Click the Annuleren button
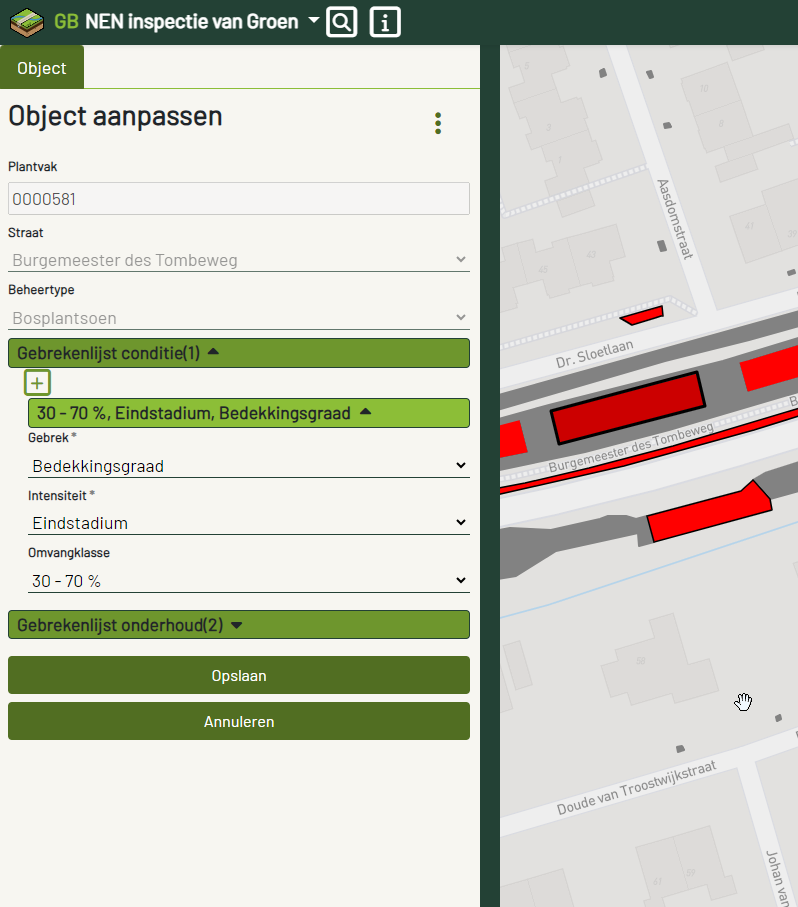Image resolution: width=798 pixels, height=907 pixels. pyautogui.click(x=238, y=721)
